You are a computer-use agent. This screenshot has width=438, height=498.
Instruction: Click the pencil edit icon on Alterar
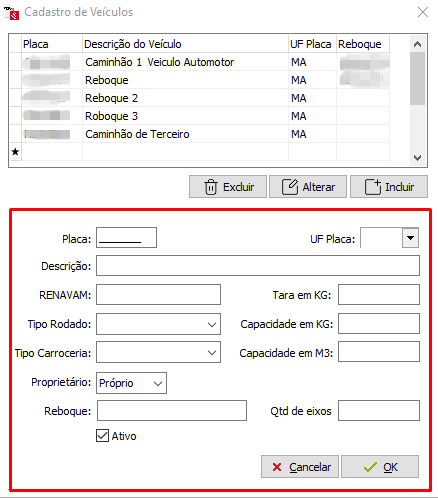290,186
